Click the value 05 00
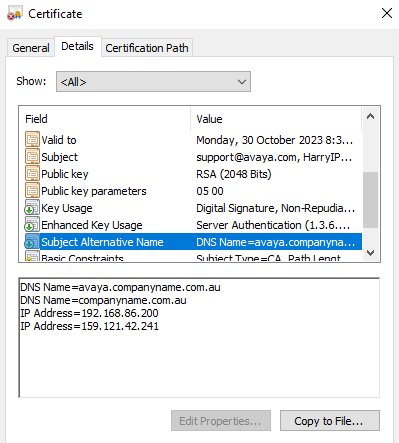Viewport: 399px width, 443px height. click(210, 191)
